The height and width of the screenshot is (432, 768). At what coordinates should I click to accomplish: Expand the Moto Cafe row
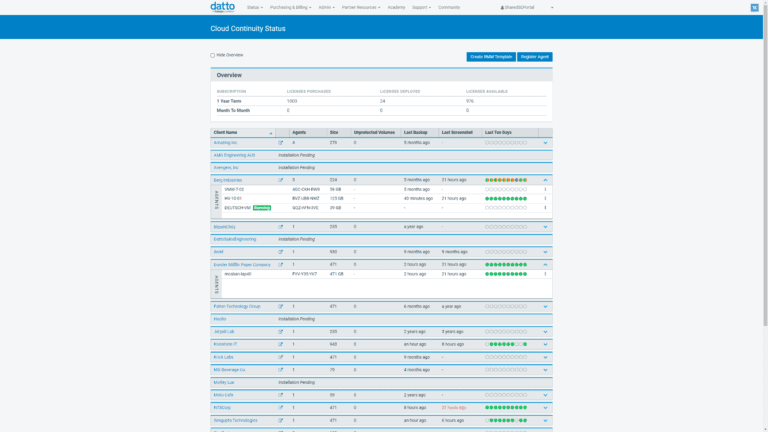coord(545,395)
